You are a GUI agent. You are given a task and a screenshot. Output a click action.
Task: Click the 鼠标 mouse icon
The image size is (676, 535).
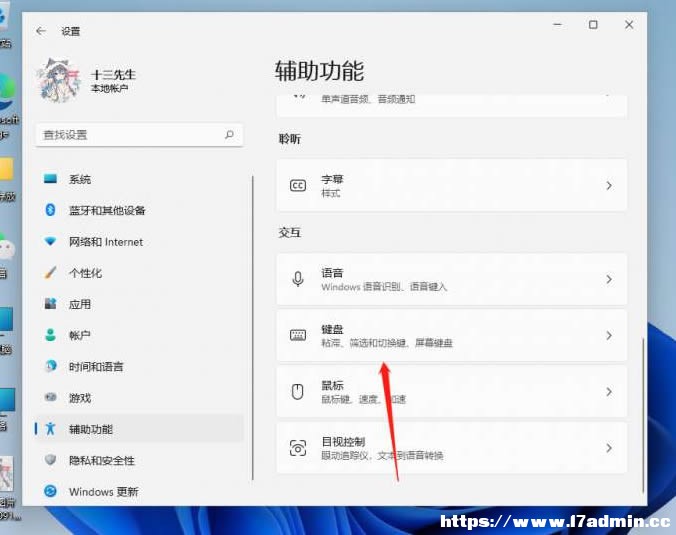coord(298,391)
